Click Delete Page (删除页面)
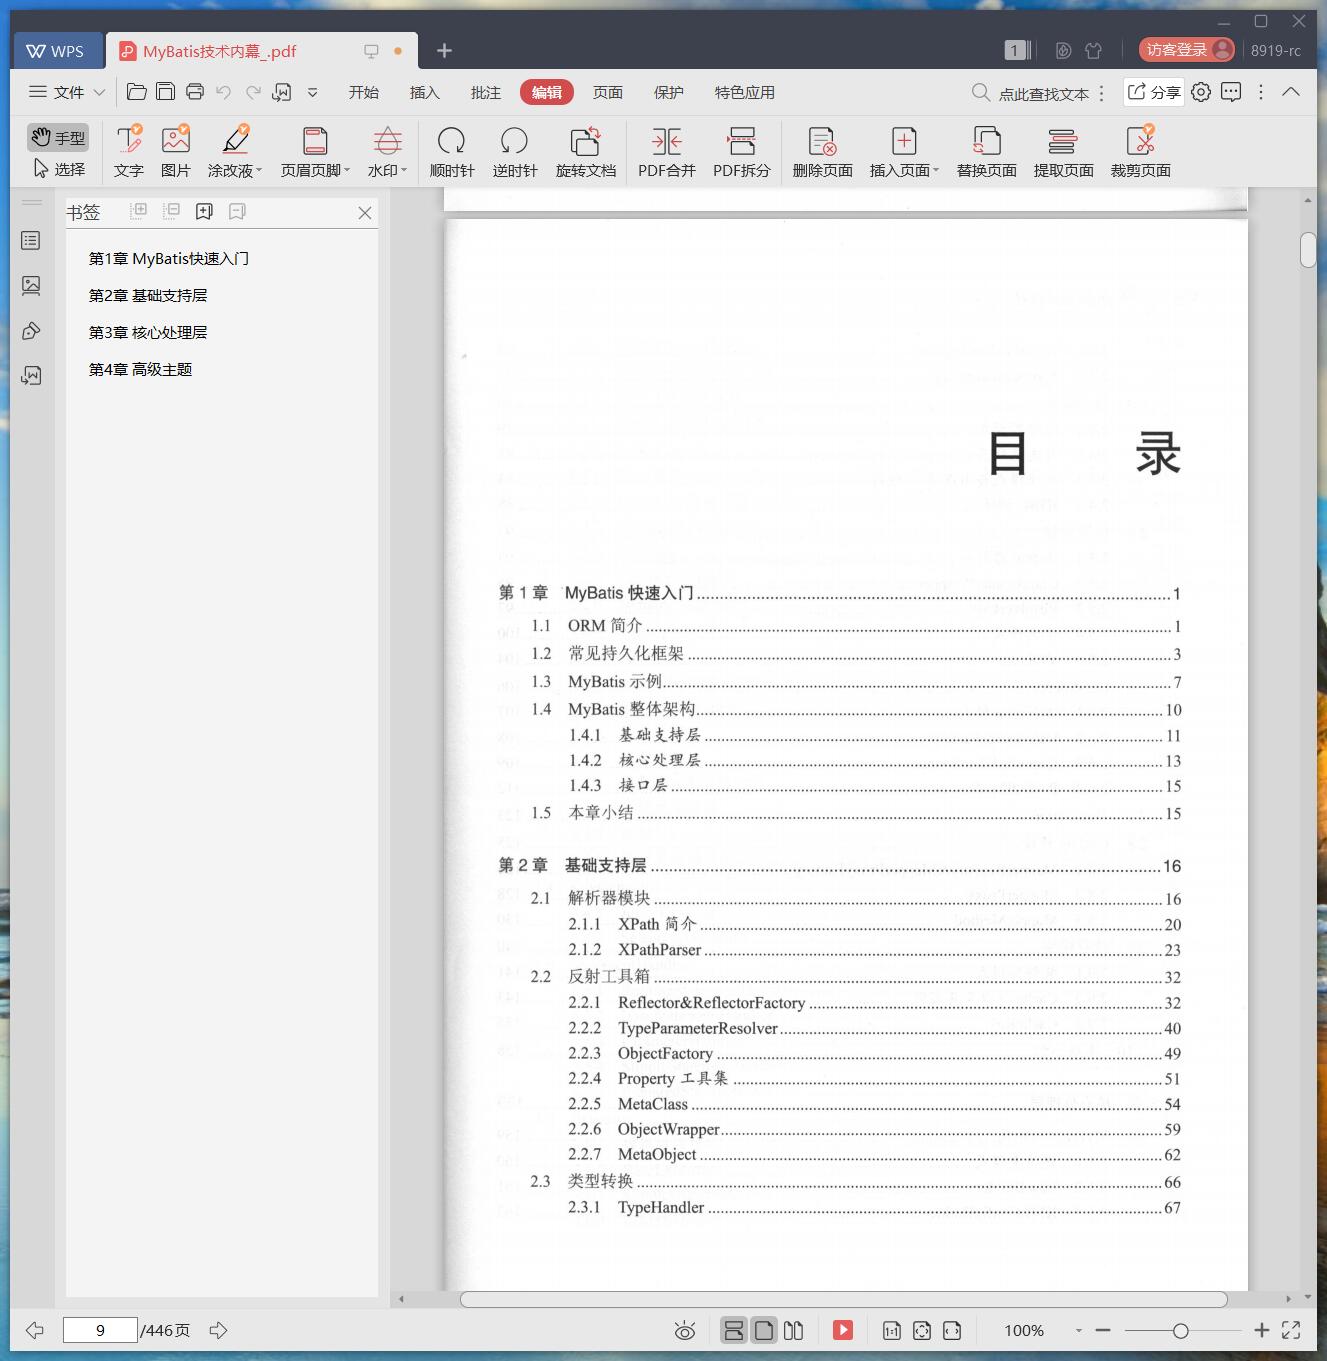This screenshot has width=1327, height=1361. click(x=822, y=151)
